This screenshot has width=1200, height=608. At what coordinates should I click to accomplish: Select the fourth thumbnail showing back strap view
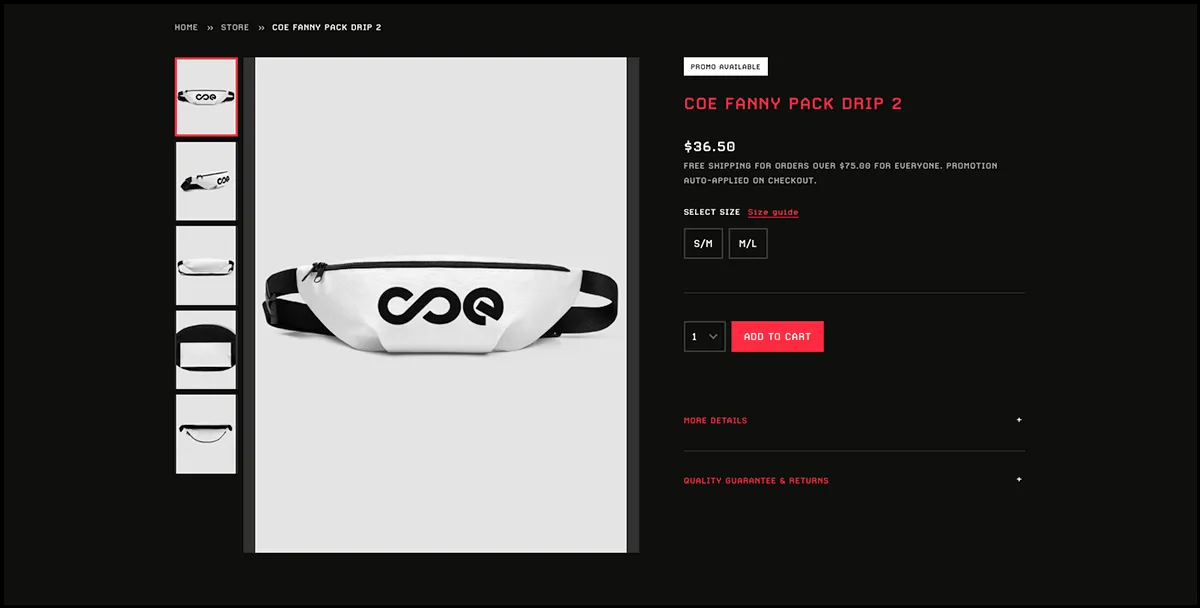(206, 350)
